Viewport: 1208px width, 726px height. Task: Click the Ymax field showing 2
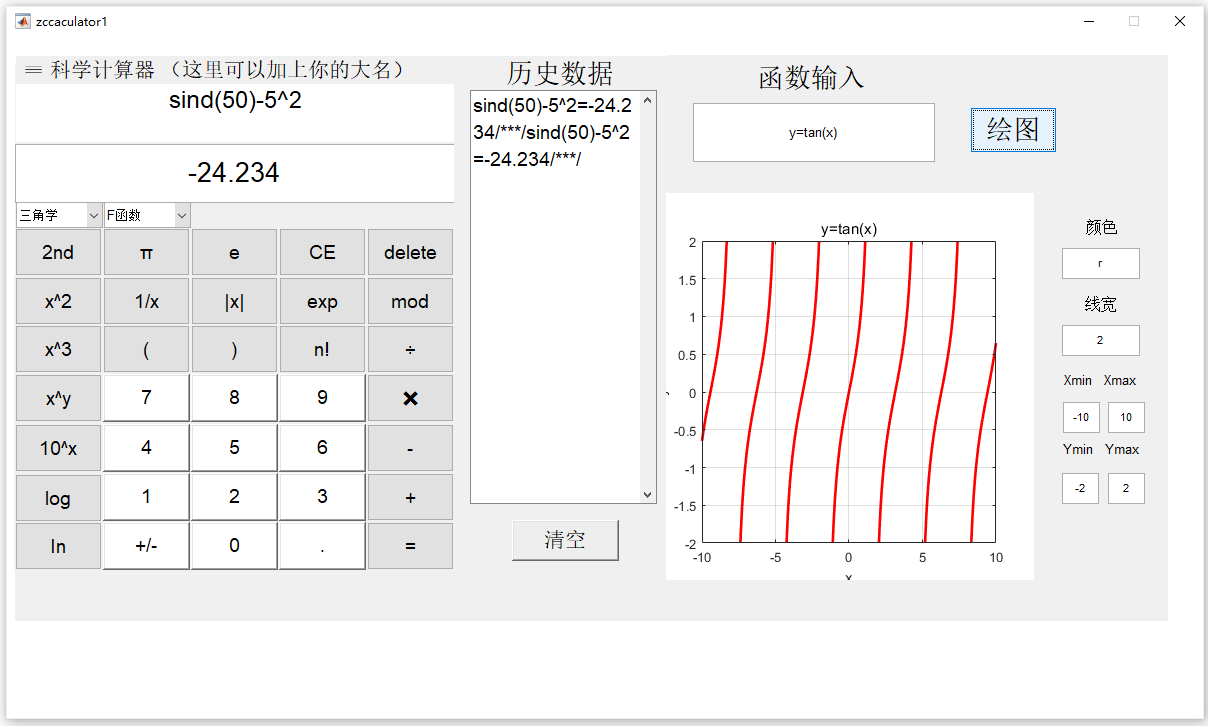[x=1126, y=488]
